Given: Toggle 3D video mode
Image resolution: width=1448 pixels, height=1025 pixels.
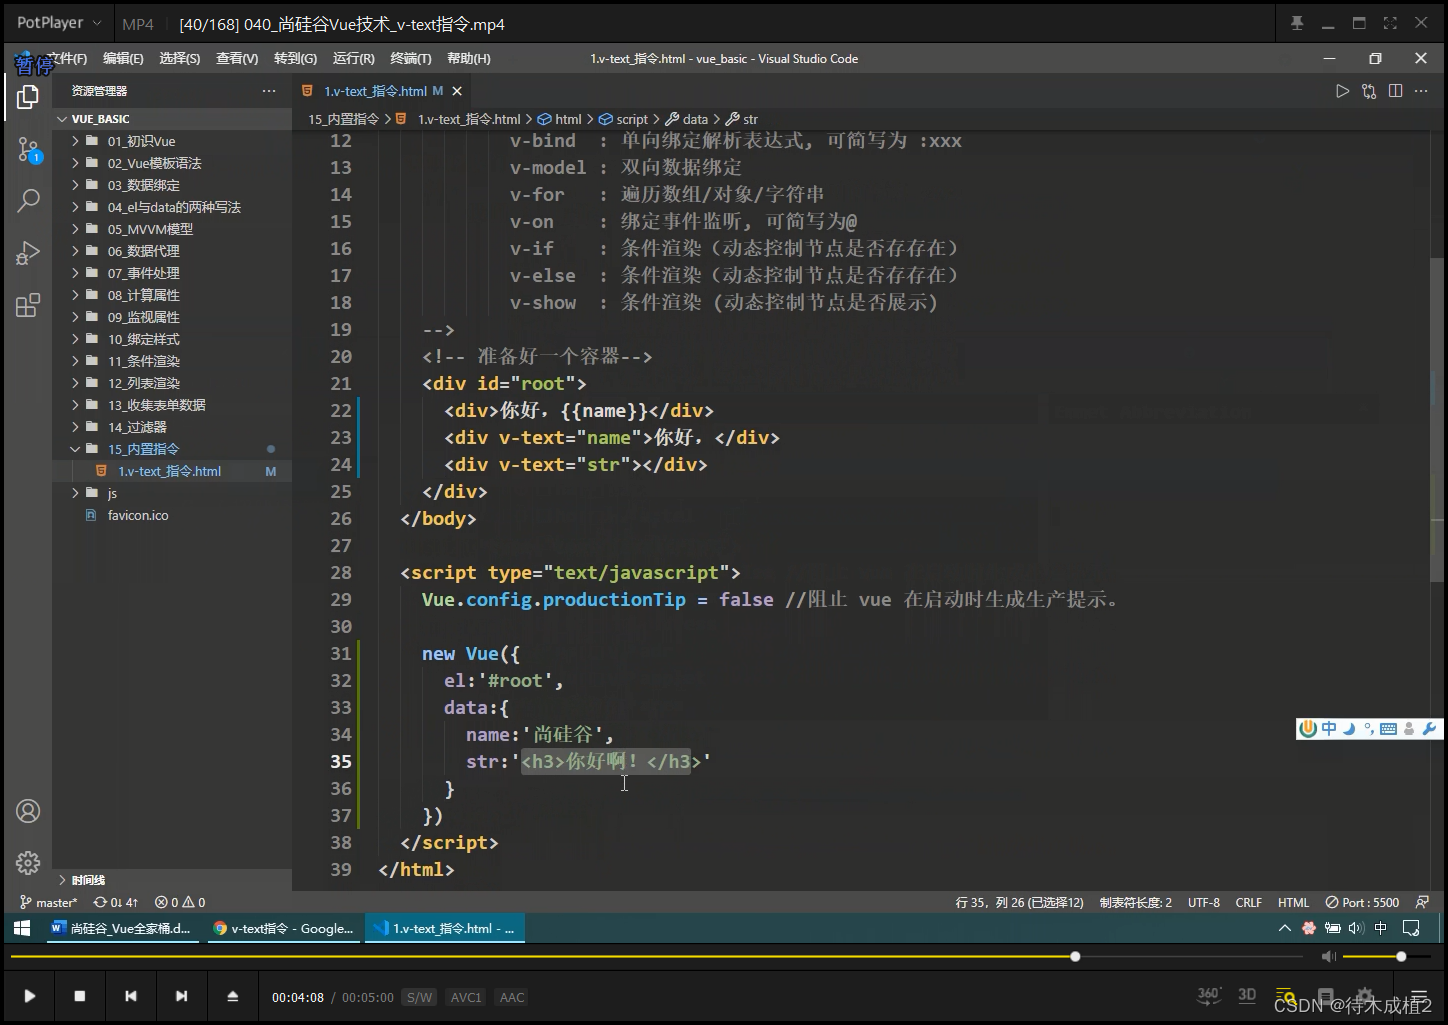Looking at the screenshot, I should 1247,995.
